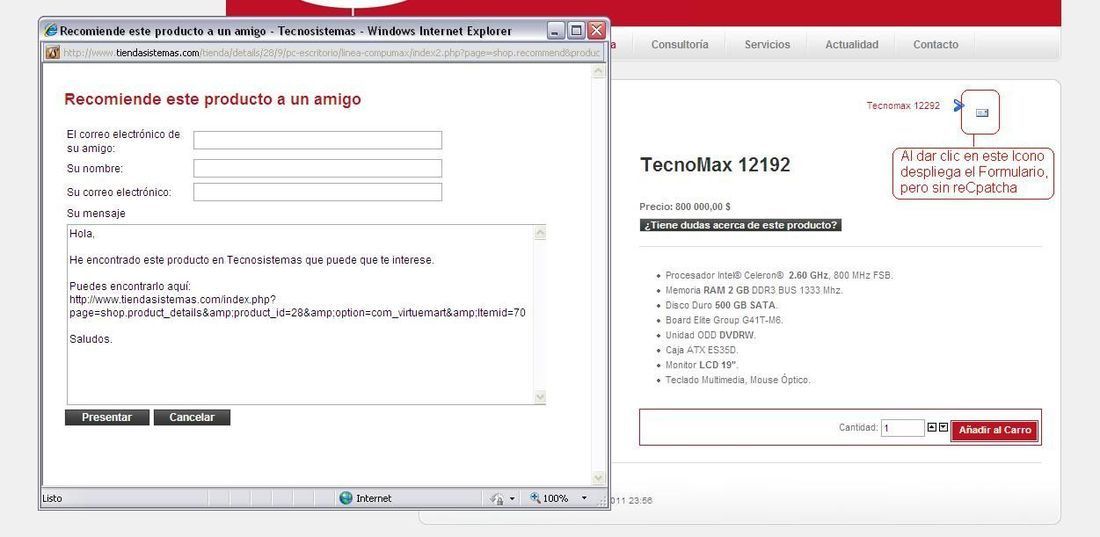Open the Consultoría menu item

[x=679, y=44]
